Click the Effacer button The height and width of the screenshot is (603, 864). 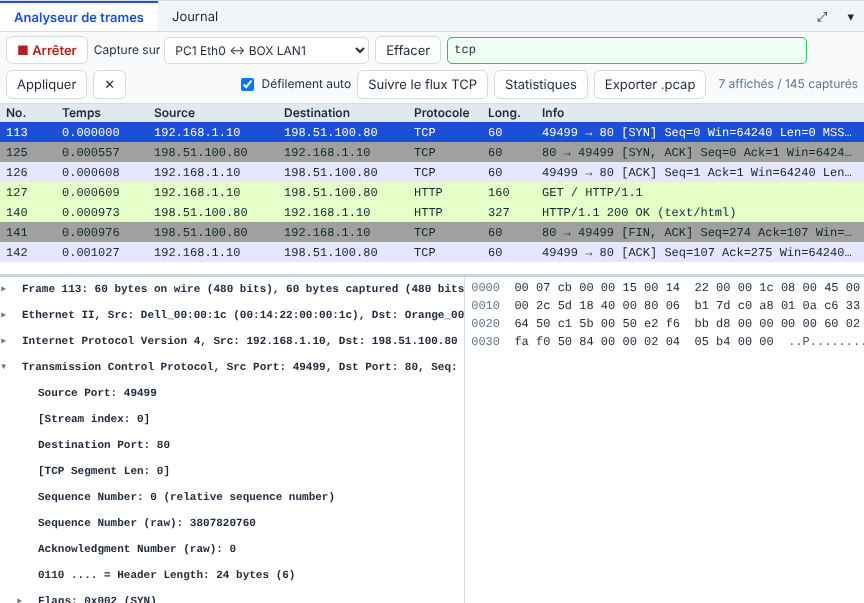(408, 51)
